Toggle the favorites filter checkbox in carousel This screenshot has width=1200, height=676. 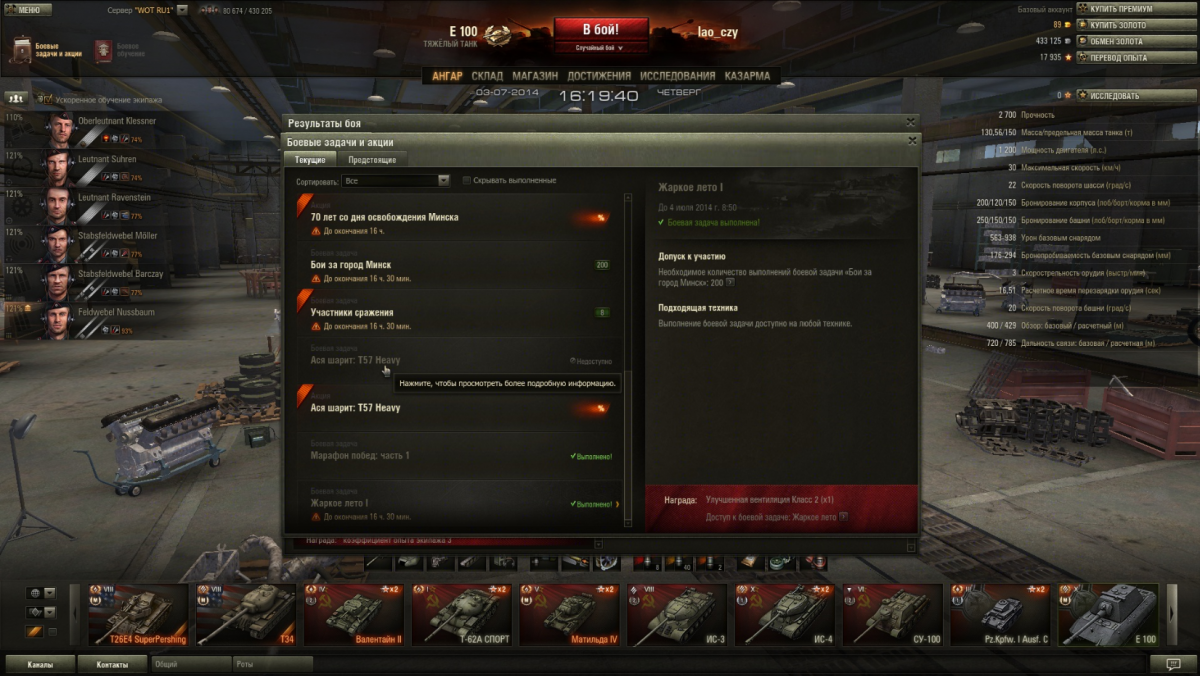[x=52, y=632]
